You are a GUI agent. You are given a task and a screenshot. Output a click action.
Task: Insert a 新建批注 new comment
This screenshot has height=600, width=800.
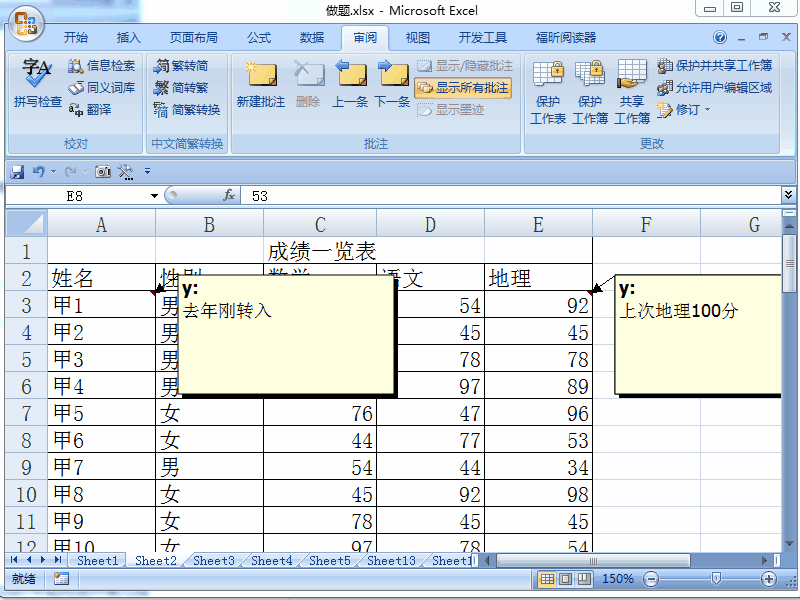coord(262,85)
